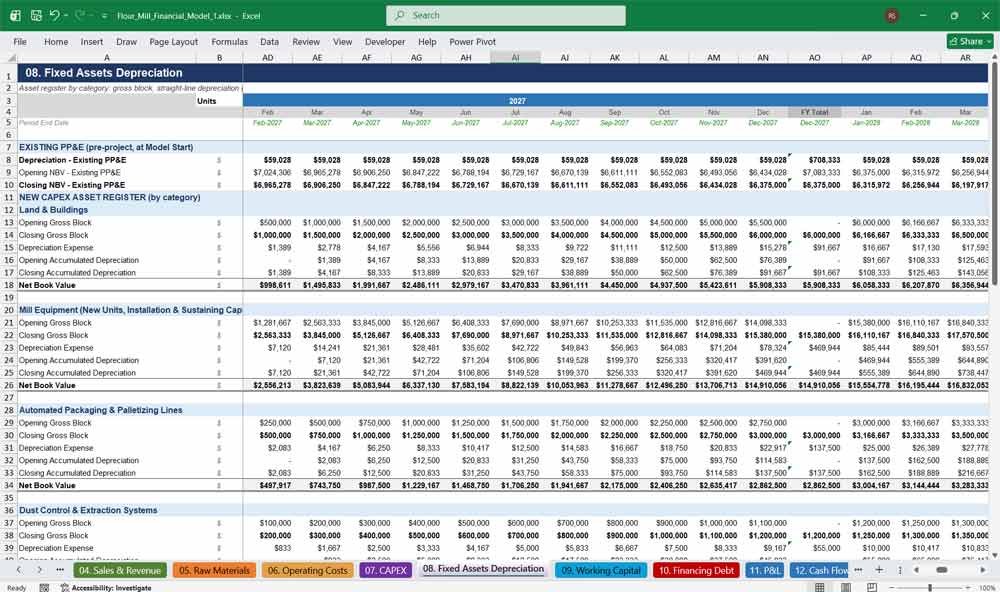The width and height of the screenshot is (1000, 592).
Task: Click in the Search box
Action: [x=506, y=15]
